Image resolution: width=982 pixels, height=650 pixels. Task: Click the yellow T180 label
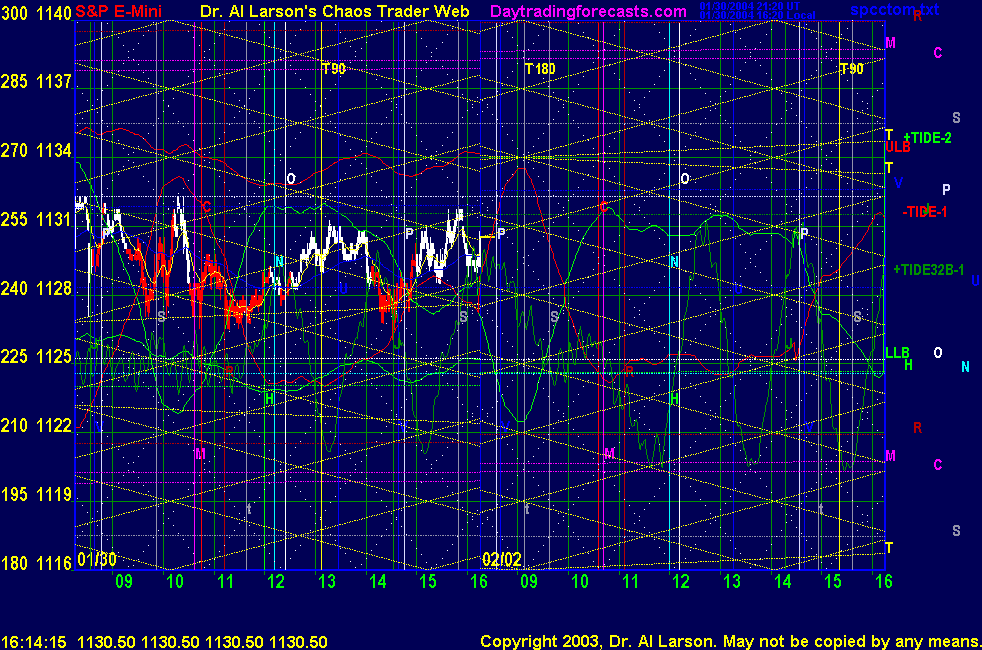(x=540, y=69)
